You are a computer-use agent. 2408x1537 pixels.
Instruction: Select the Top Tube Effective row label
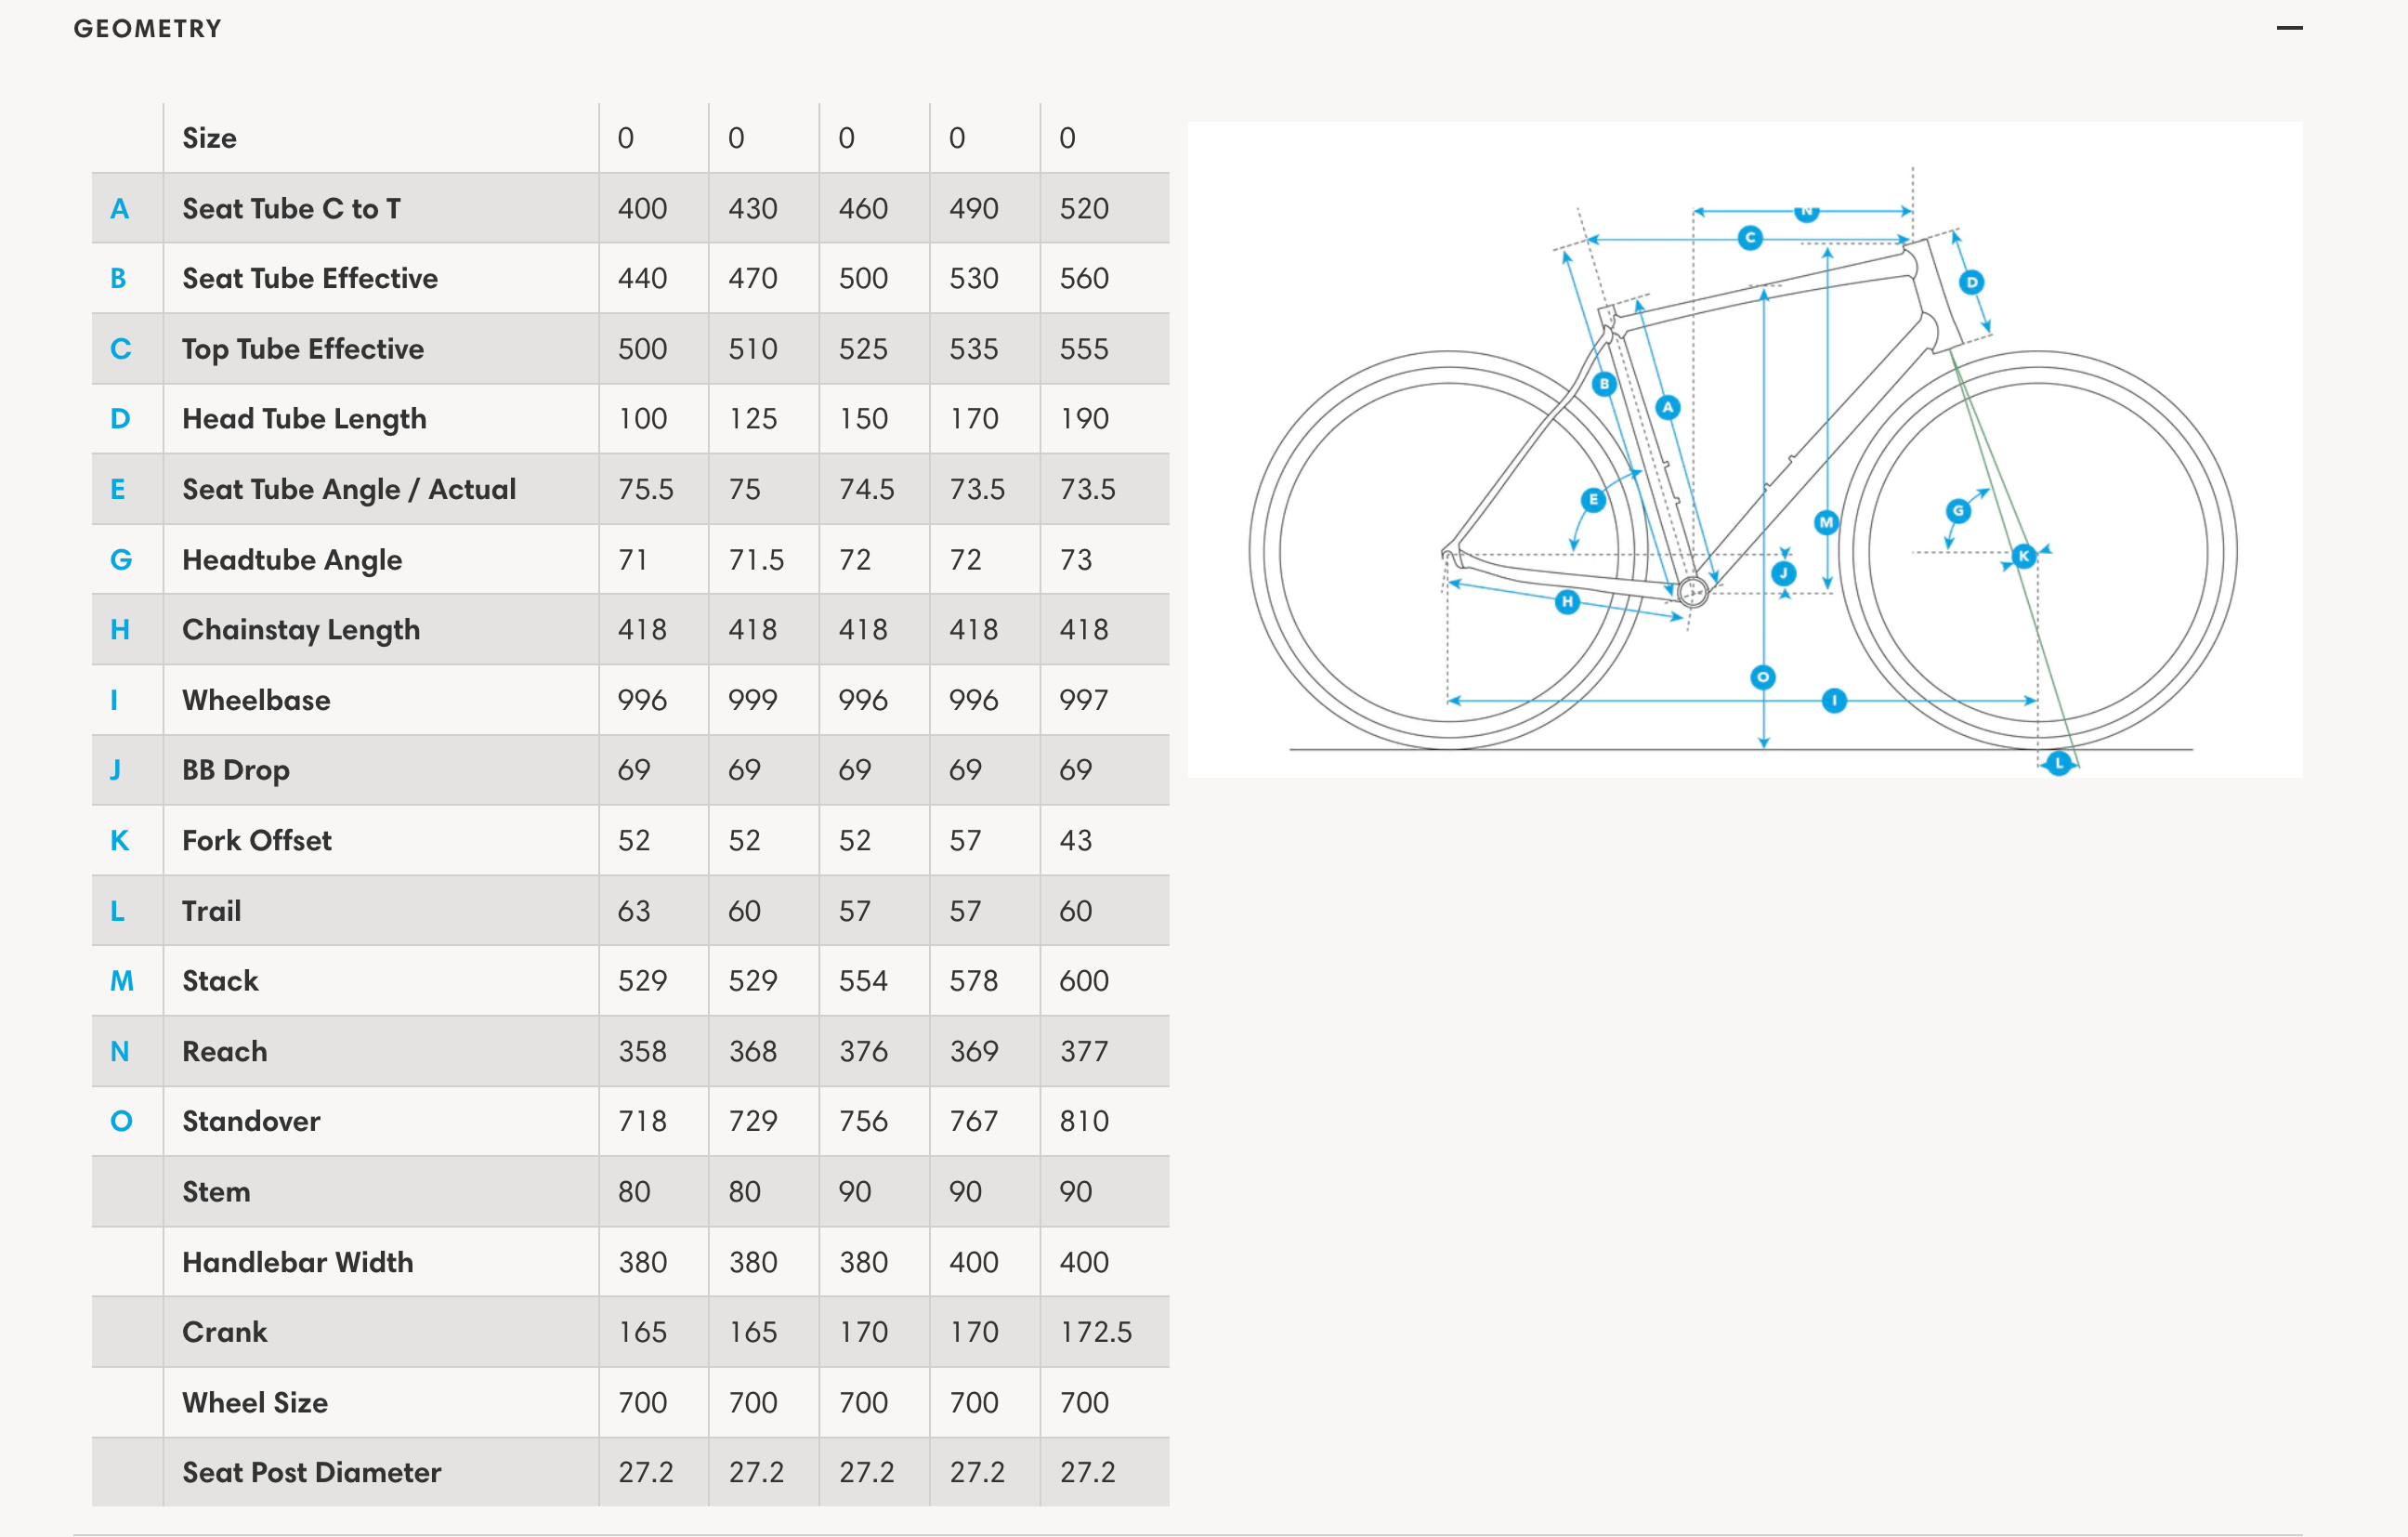pos(303,349)
